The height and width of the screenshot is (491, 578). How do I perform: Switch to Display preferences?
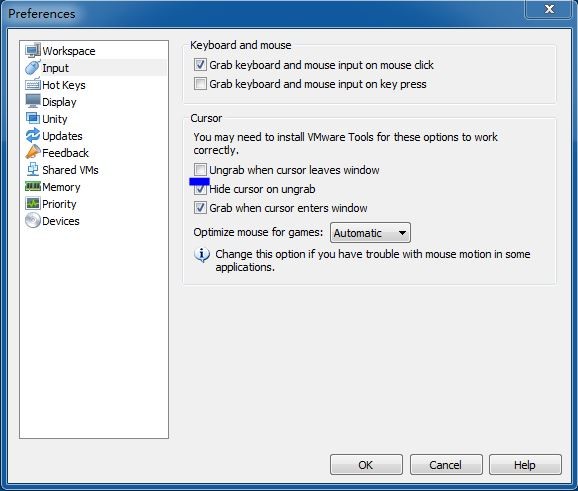point(59,102)
